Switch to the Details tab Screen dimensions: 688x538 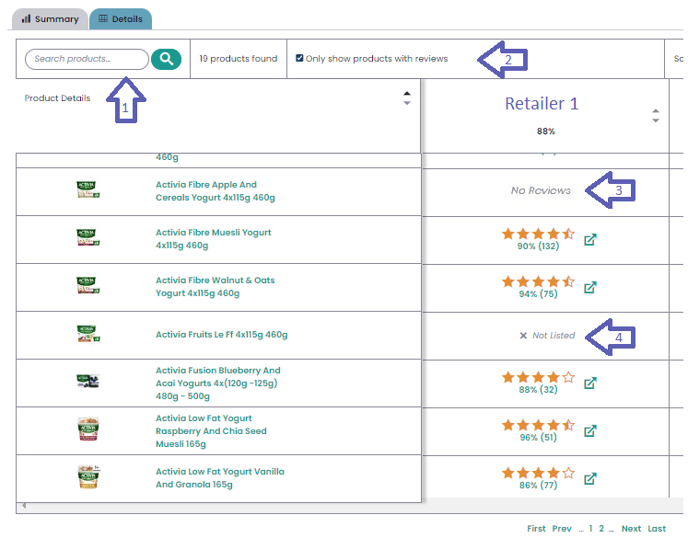(121, 19)
